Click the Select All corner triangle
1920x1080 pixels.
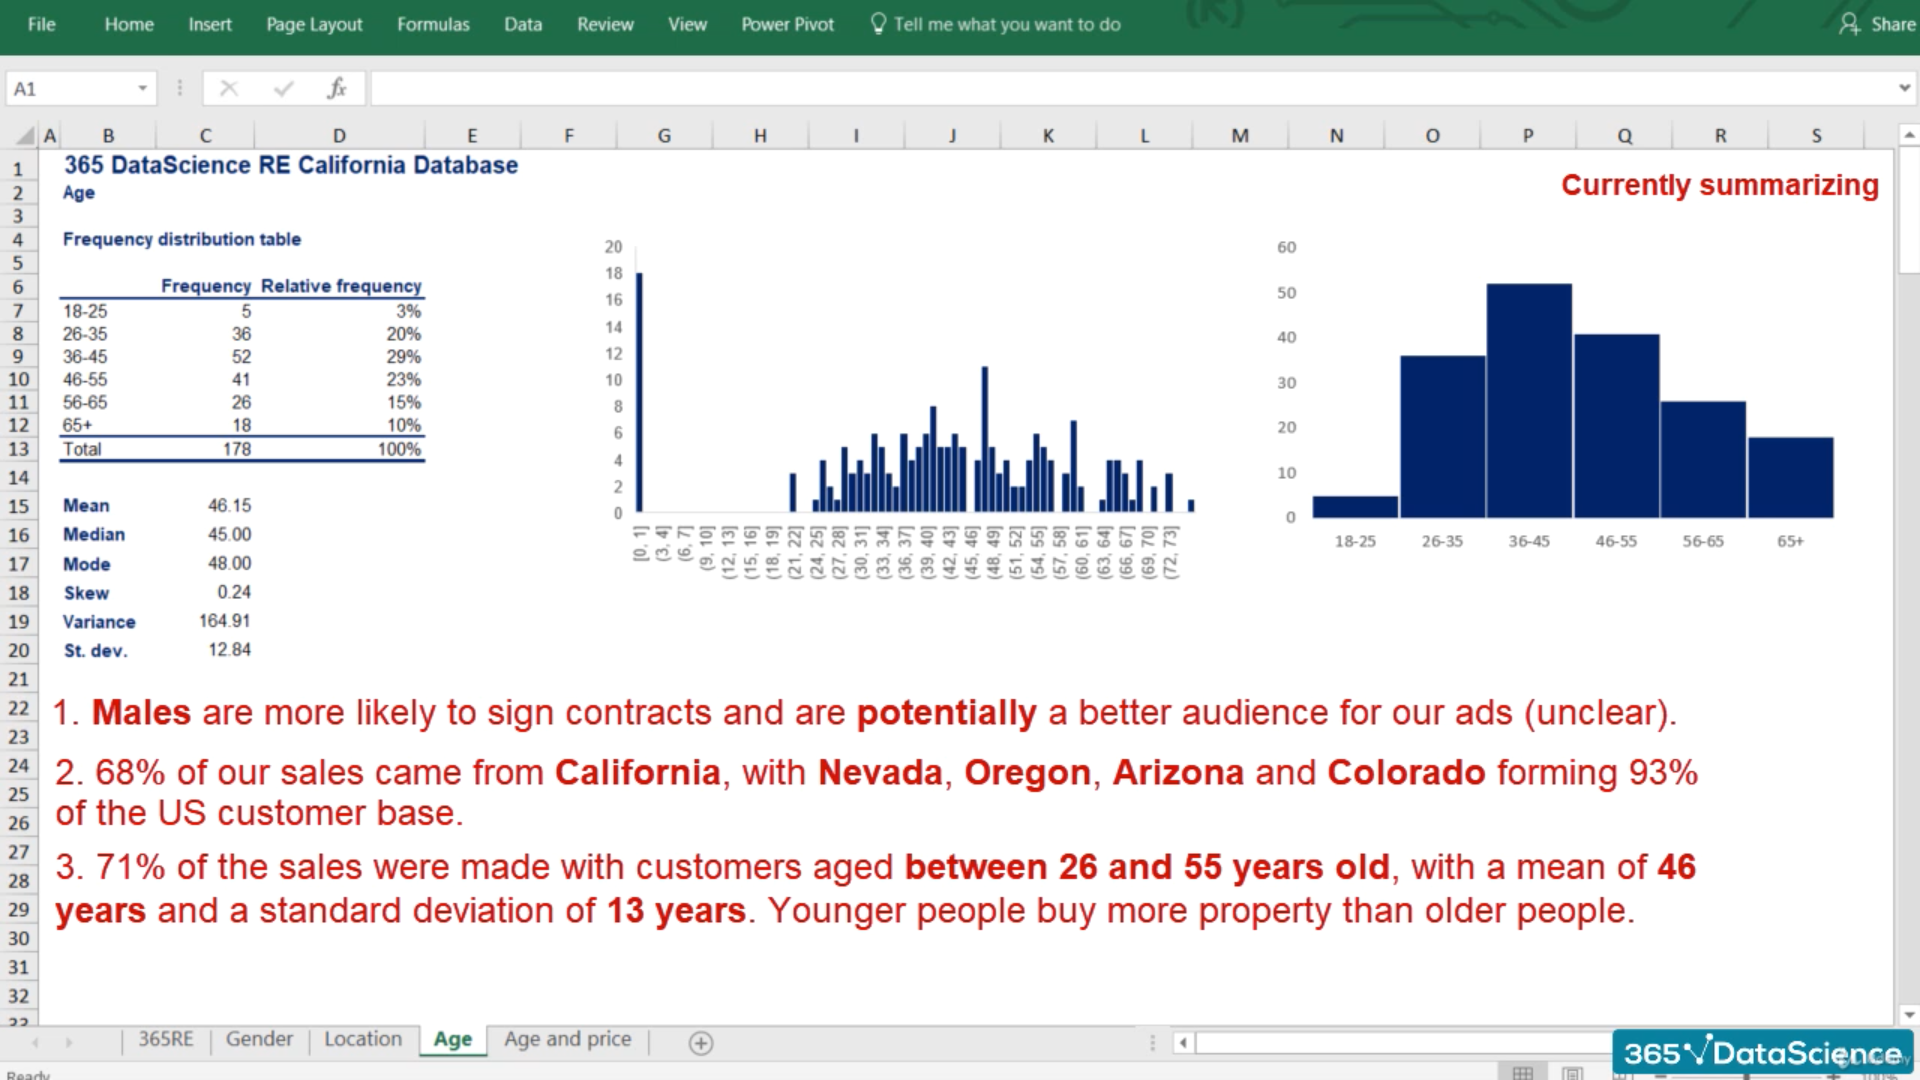point(25,136)
